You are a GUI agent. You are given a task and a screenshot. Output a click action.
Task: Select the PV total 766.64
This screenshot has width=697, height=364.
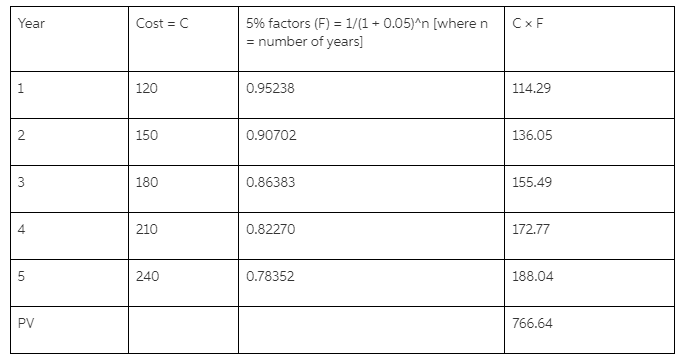[x=532, y=323]
